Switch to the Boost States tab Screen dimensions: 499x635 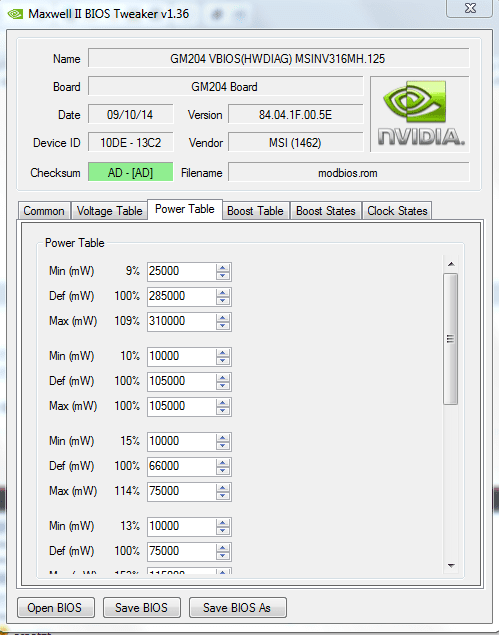pyautogui.click(x=326, y=211)
